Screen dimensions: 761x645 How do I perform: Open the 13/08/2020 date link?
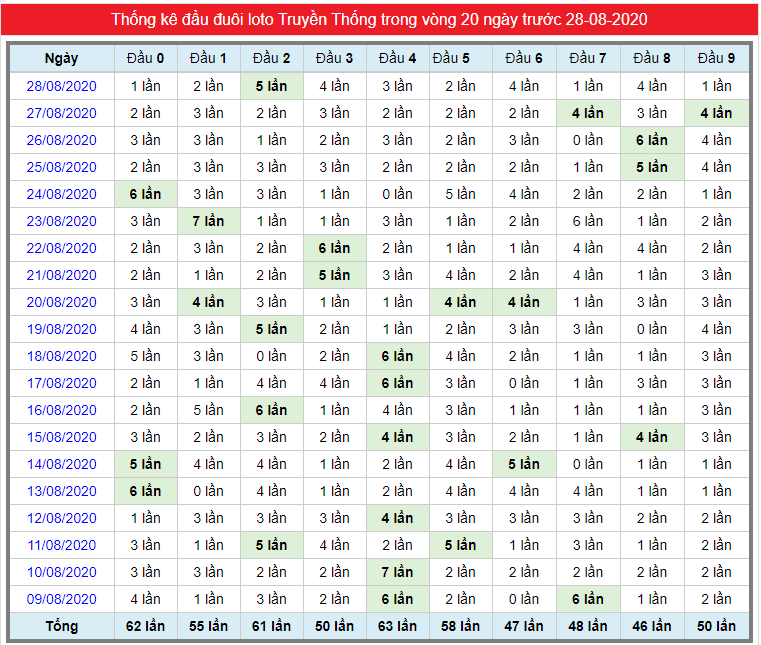[x=62, y=491]
